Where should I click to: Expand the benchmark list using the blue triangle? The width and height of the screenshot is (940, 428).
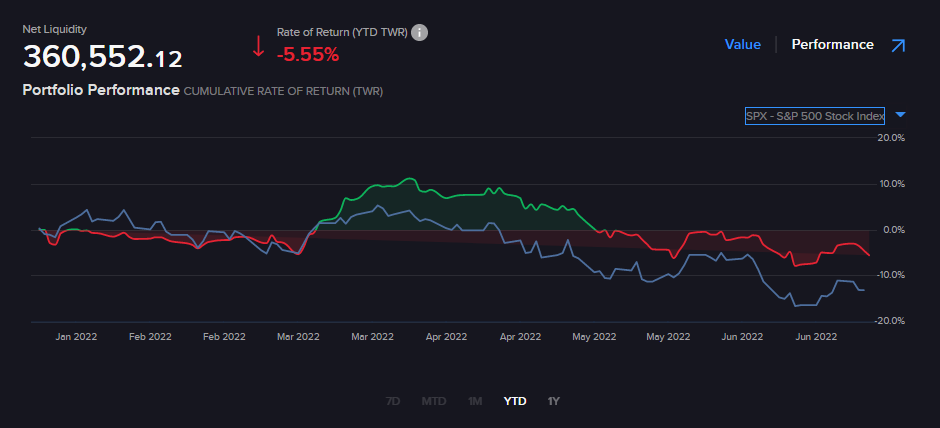click(x=900, y=115)
